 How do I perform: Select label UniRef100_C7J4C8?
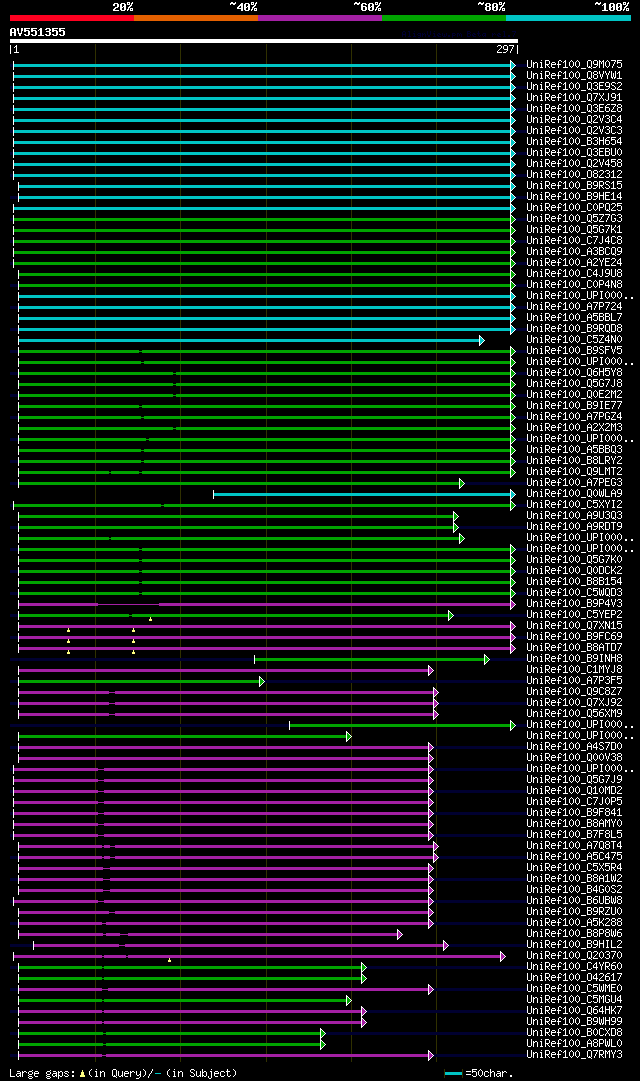(x=574, y=241)
